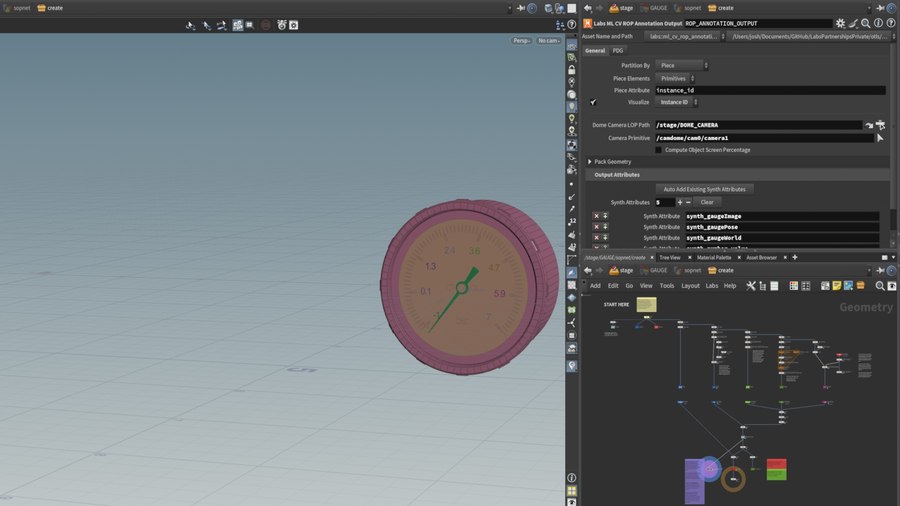The image size is (900, 506).
Task: Remove the synth_gaugeImage attribute with X button
Action: (x=596, y=216)
